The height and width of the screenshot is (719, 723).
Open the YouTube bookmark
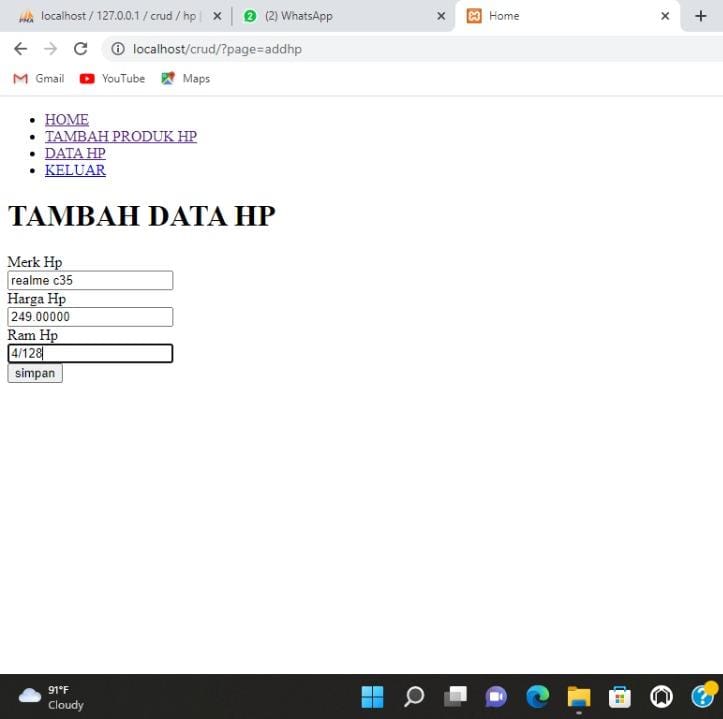[x=112, y=78]
